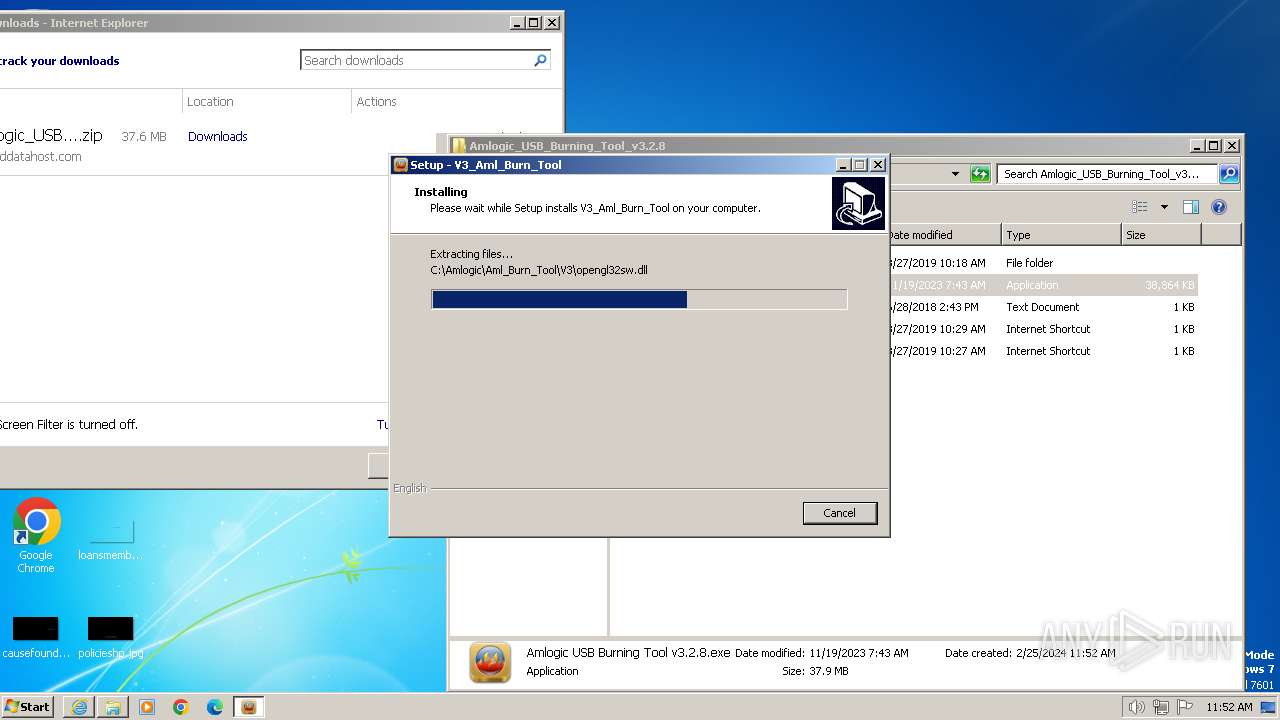Select Internet Shortcut modified 10:29 AM
1280x720 pixels.
(x=1043, y=329)
